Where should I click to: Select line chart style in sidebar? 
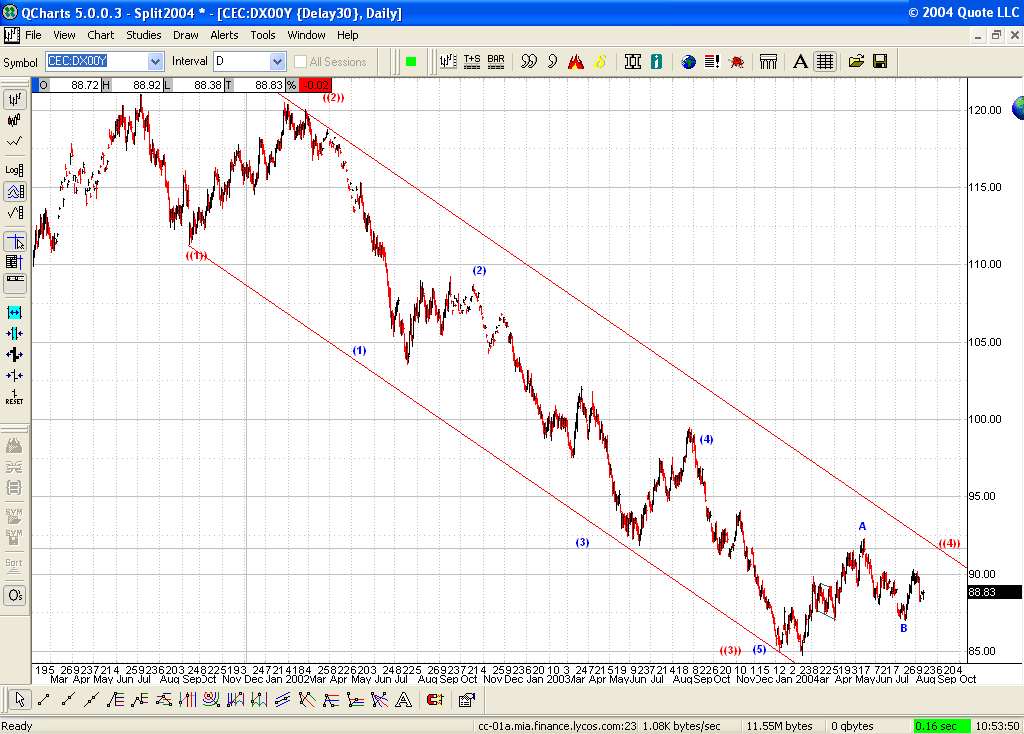14,141
